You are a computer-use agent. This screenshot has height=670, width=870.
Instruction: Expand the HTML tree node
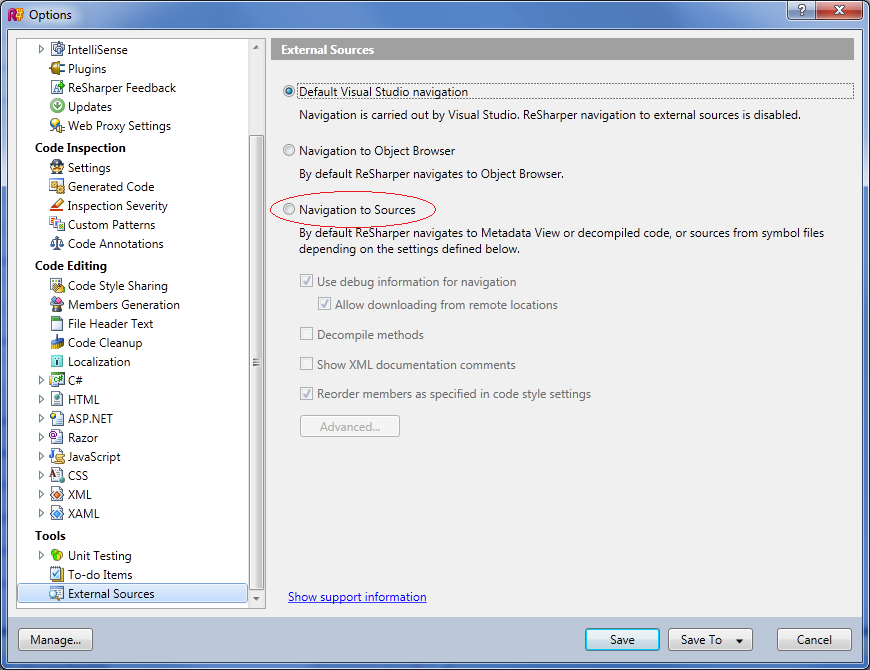point(41,399)
